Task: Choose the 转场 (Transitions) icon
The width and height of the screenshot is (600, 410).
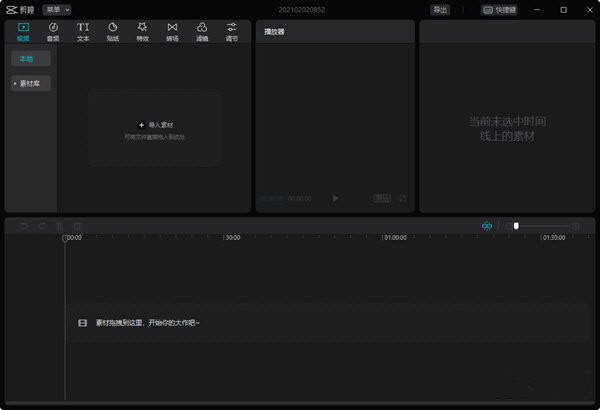Action: point(173,31)
